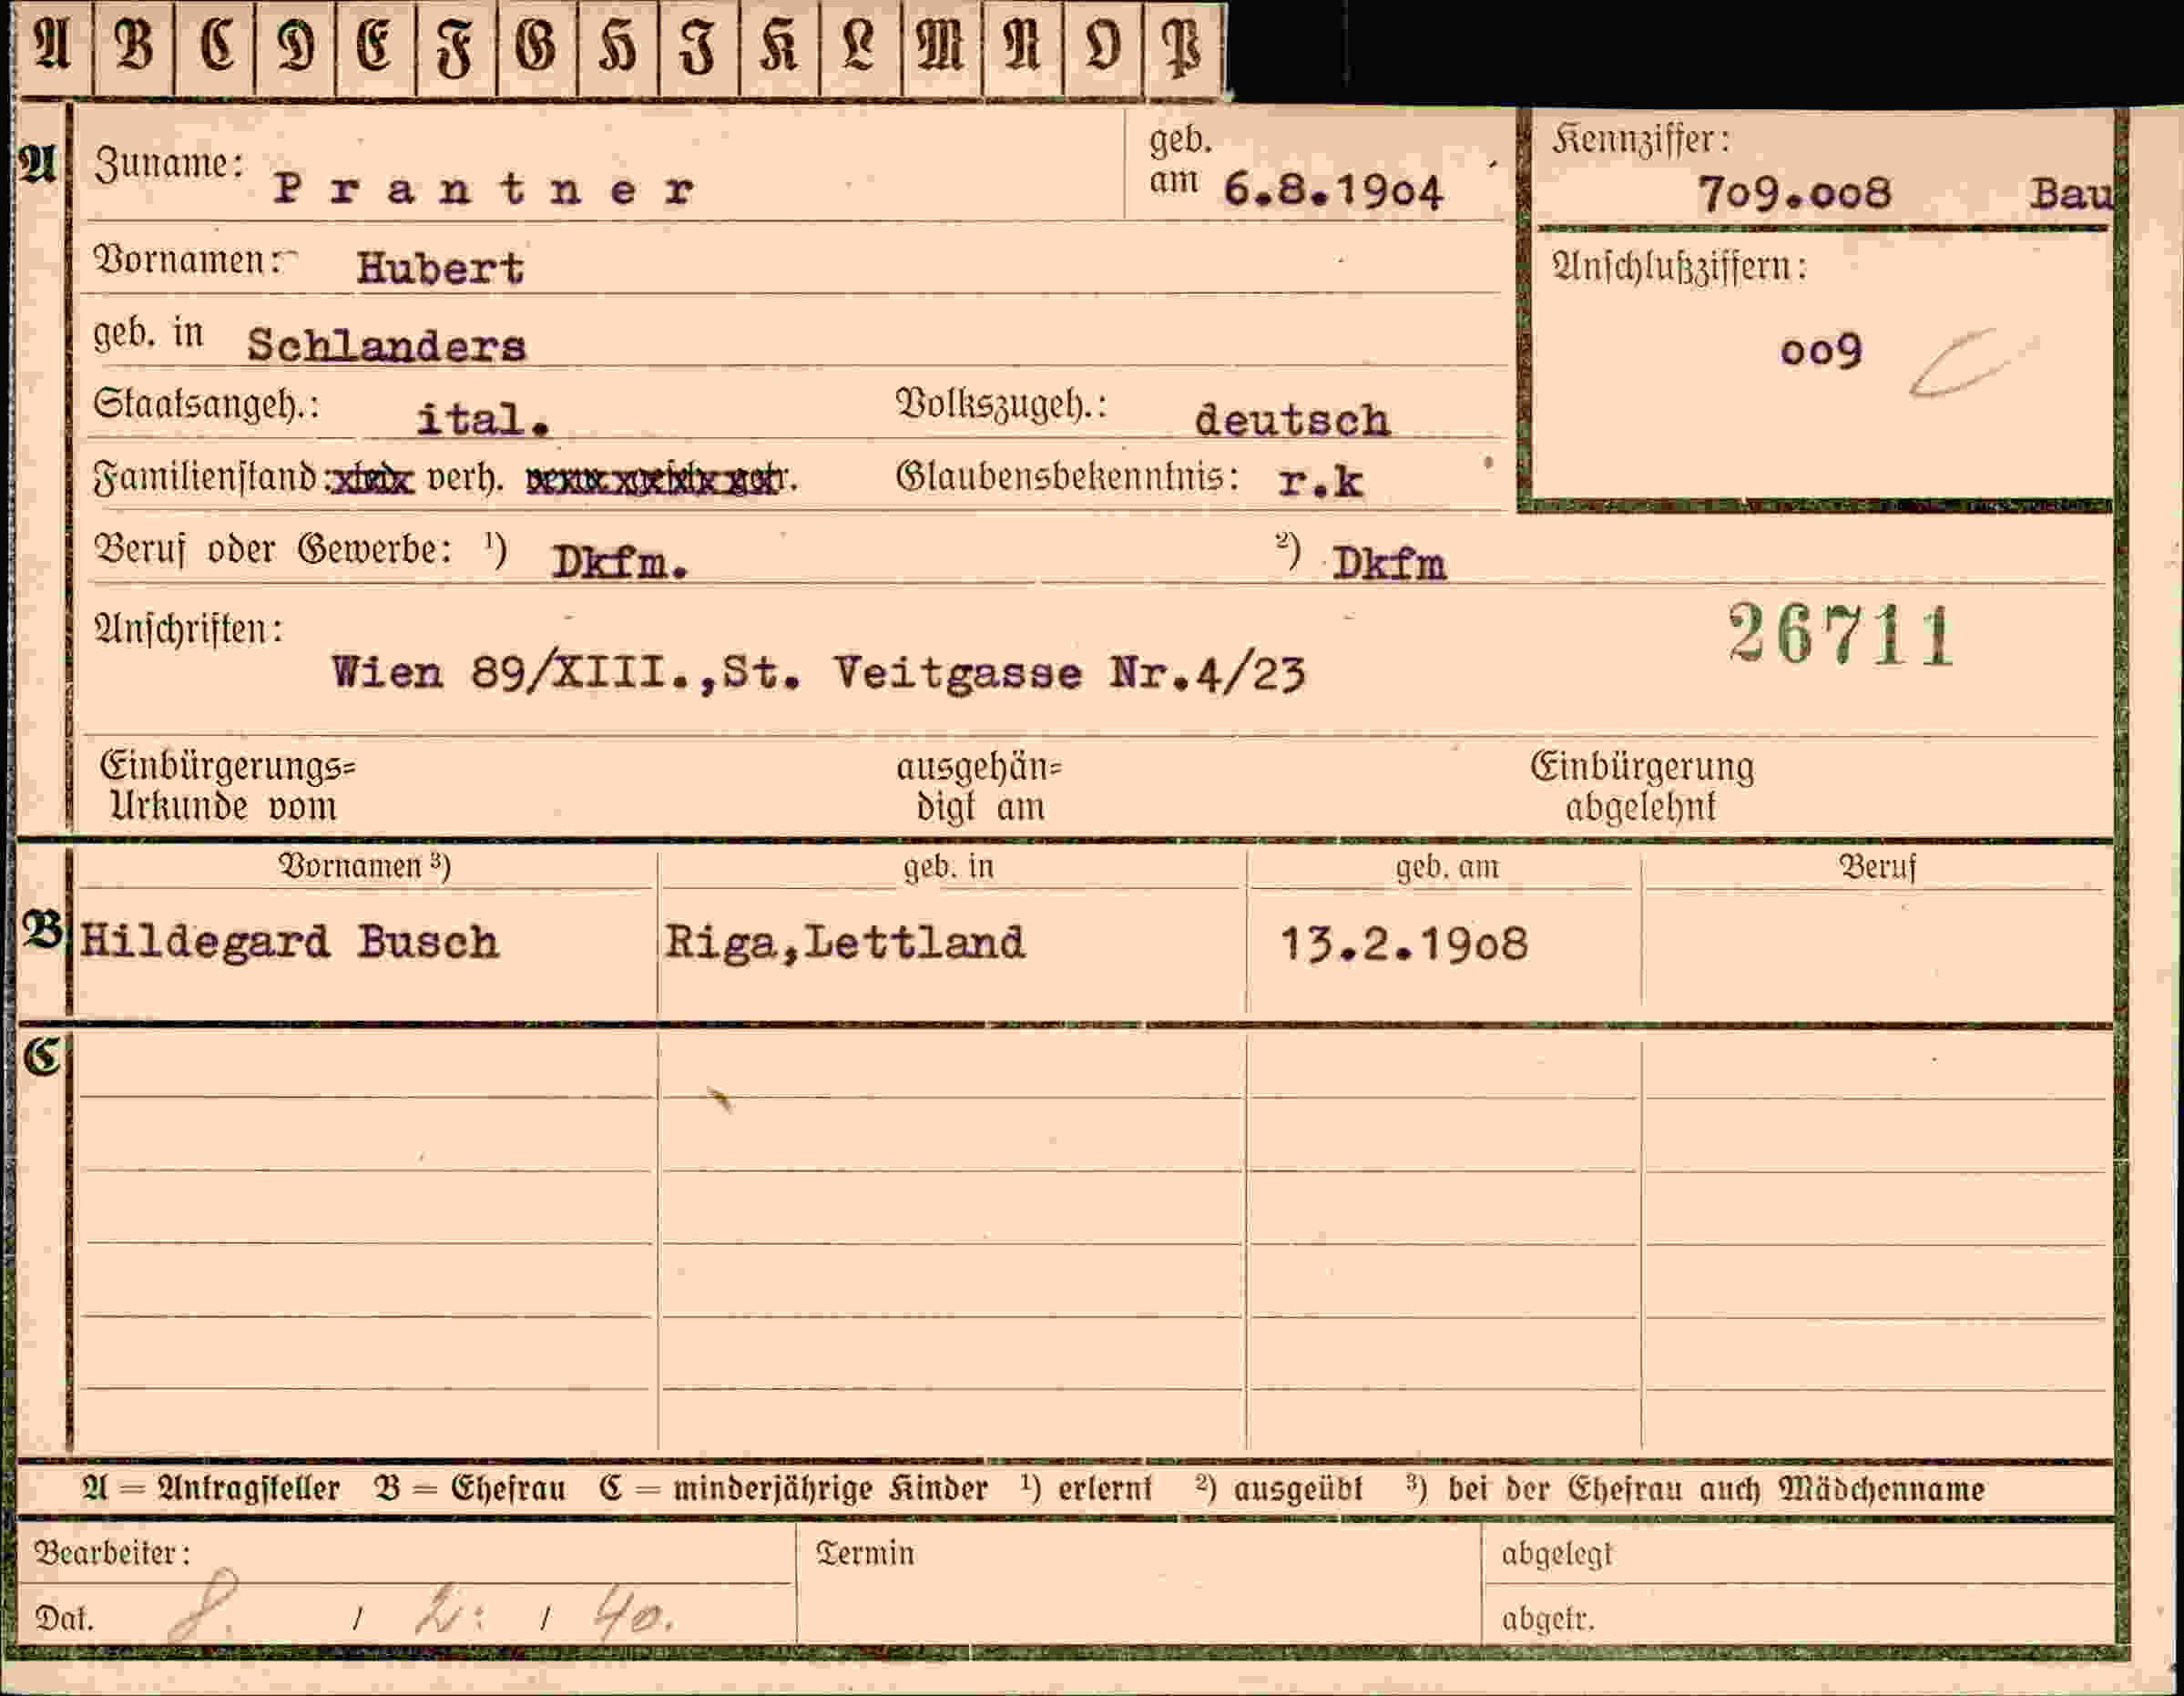
Task: Click legend text "C = minderjährige Kinder"
Action: pyautogui.click(x=793, y=1488)
